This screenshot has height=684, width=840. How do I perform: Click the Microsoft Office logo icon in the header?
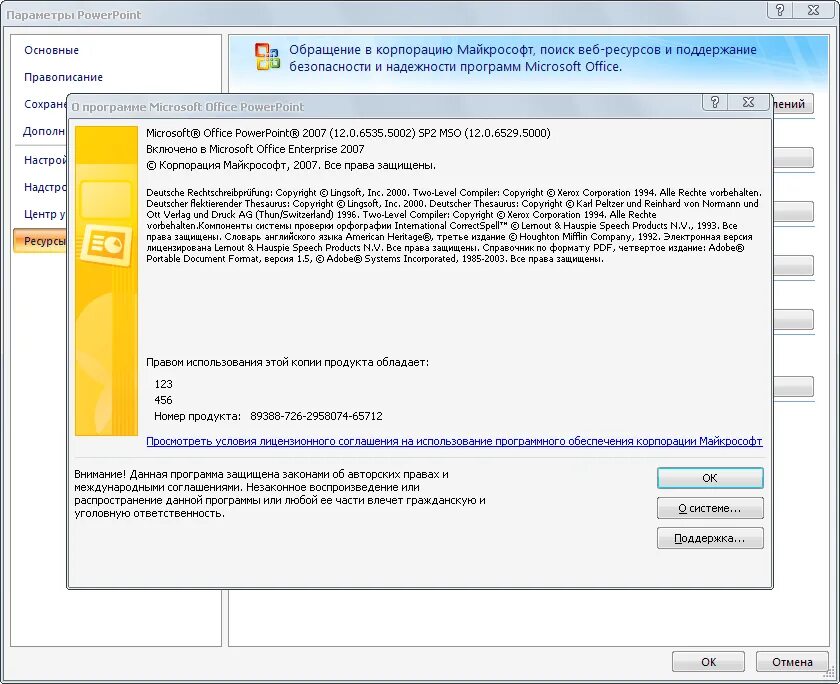[267, 57]
